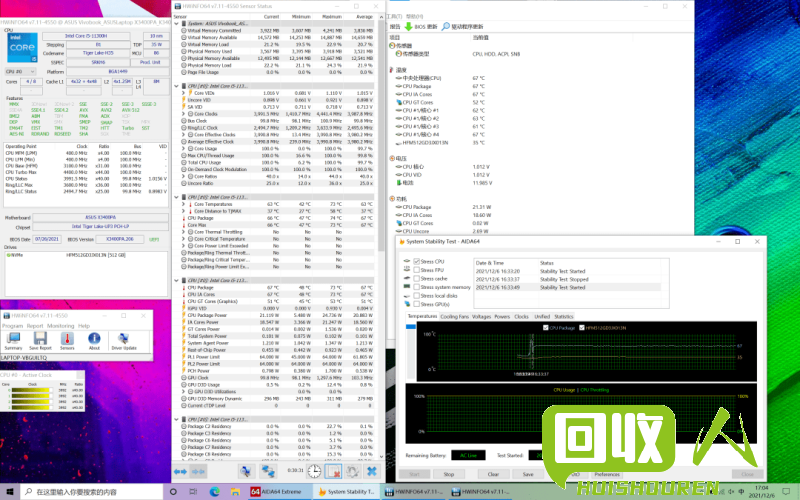Click the Intel Core i5-11300H name field
This screenshot has height=500, width=800.
86,36
